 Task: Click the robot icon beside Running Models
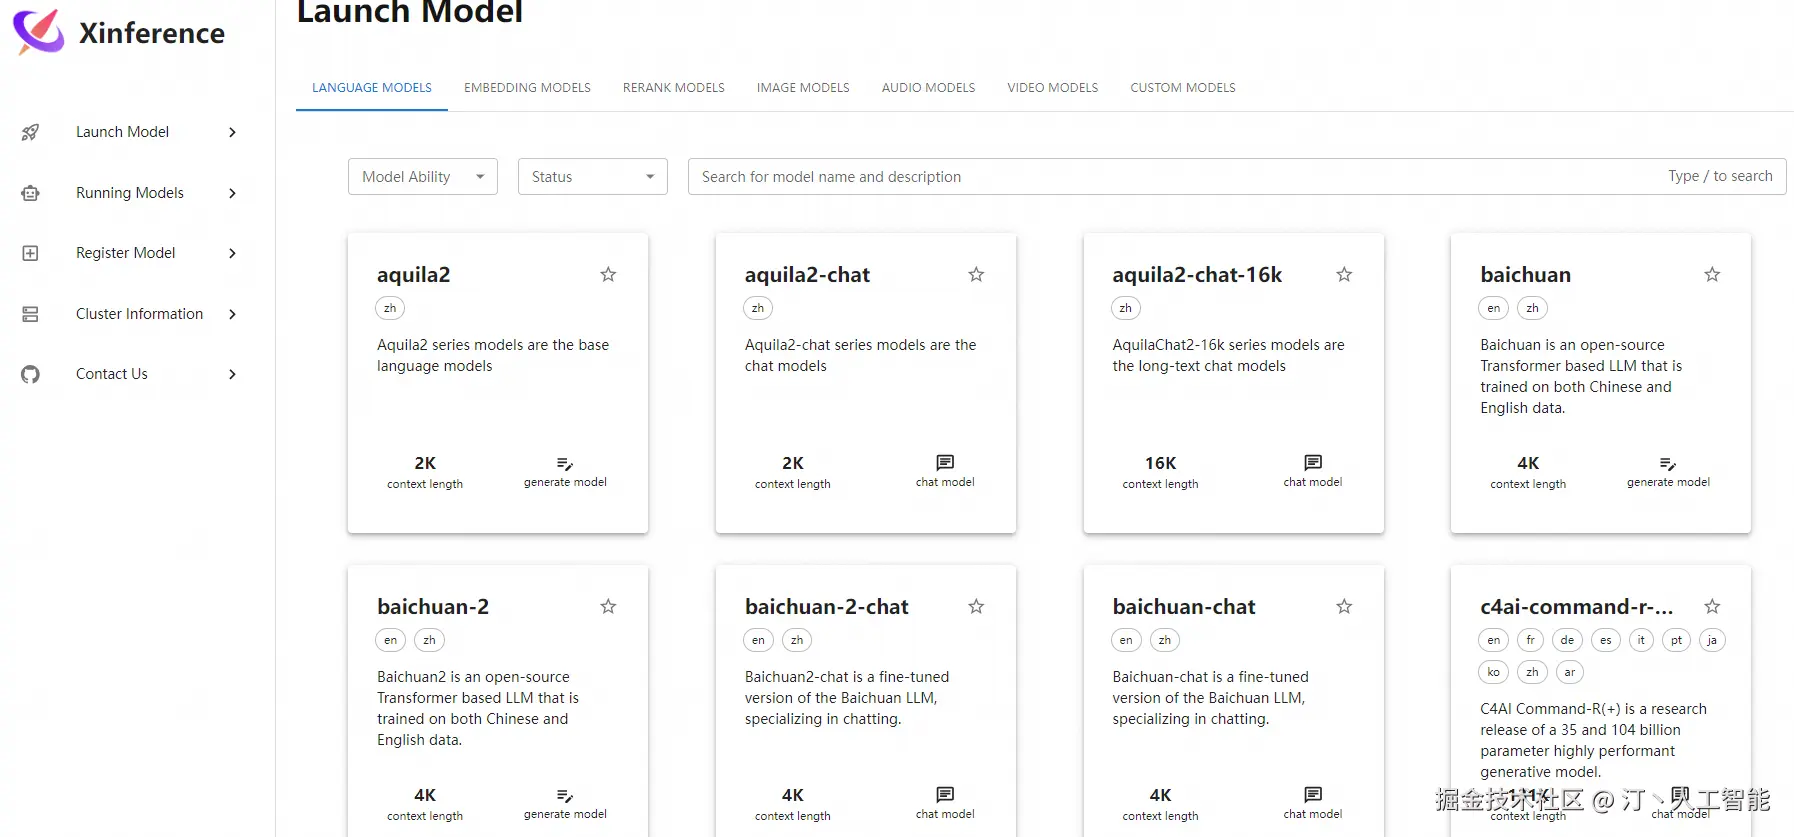[x=31, y=193]
